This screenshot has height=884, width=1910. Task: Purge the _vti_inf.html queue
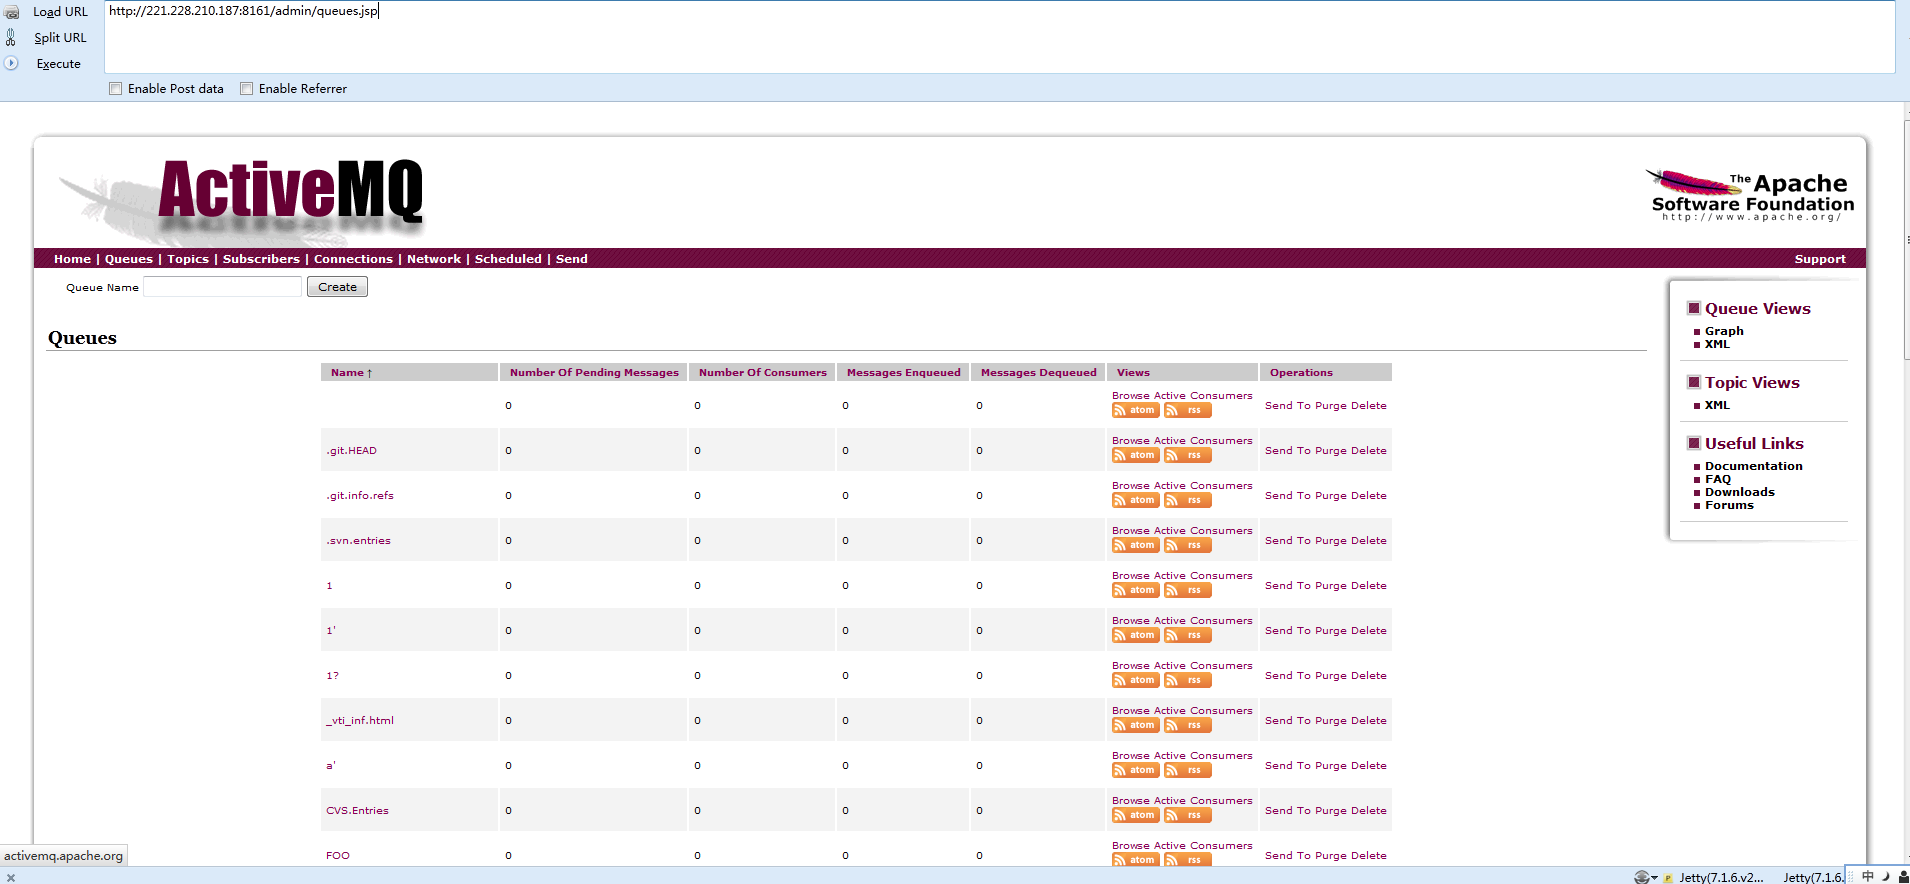1331,721
